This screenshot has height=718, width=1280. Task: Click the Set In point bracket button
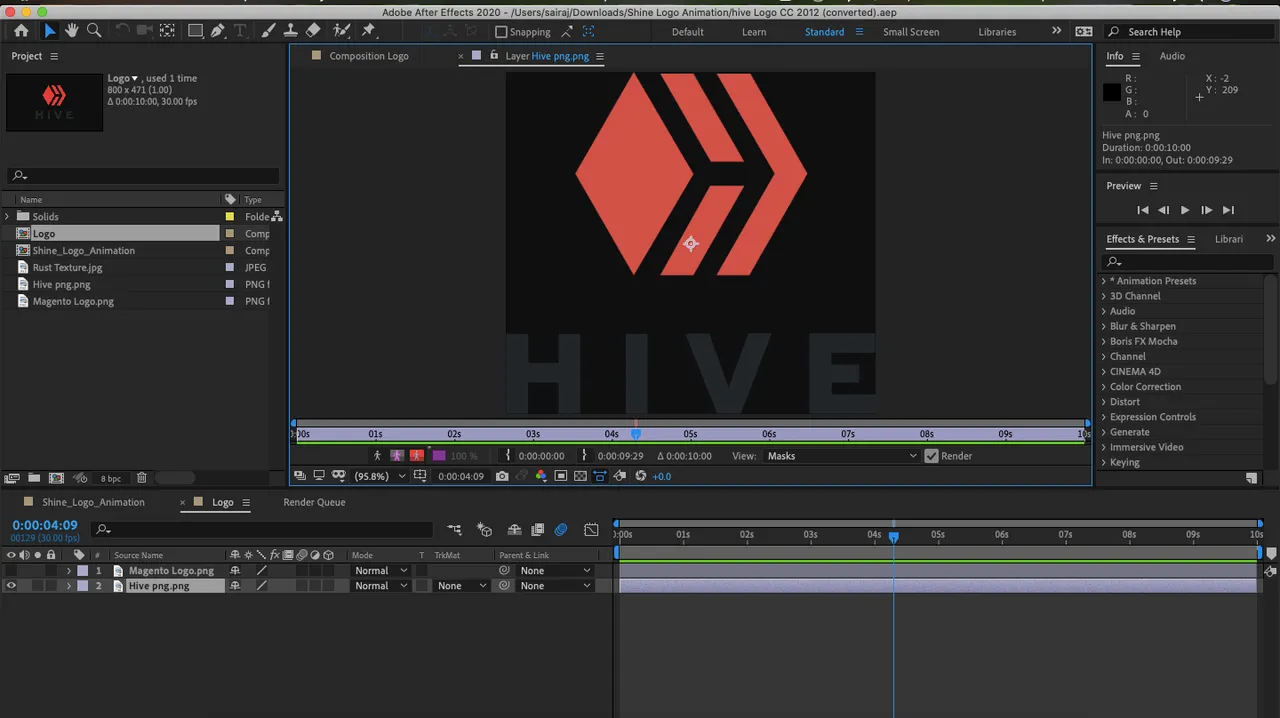[x=508, y=456]
